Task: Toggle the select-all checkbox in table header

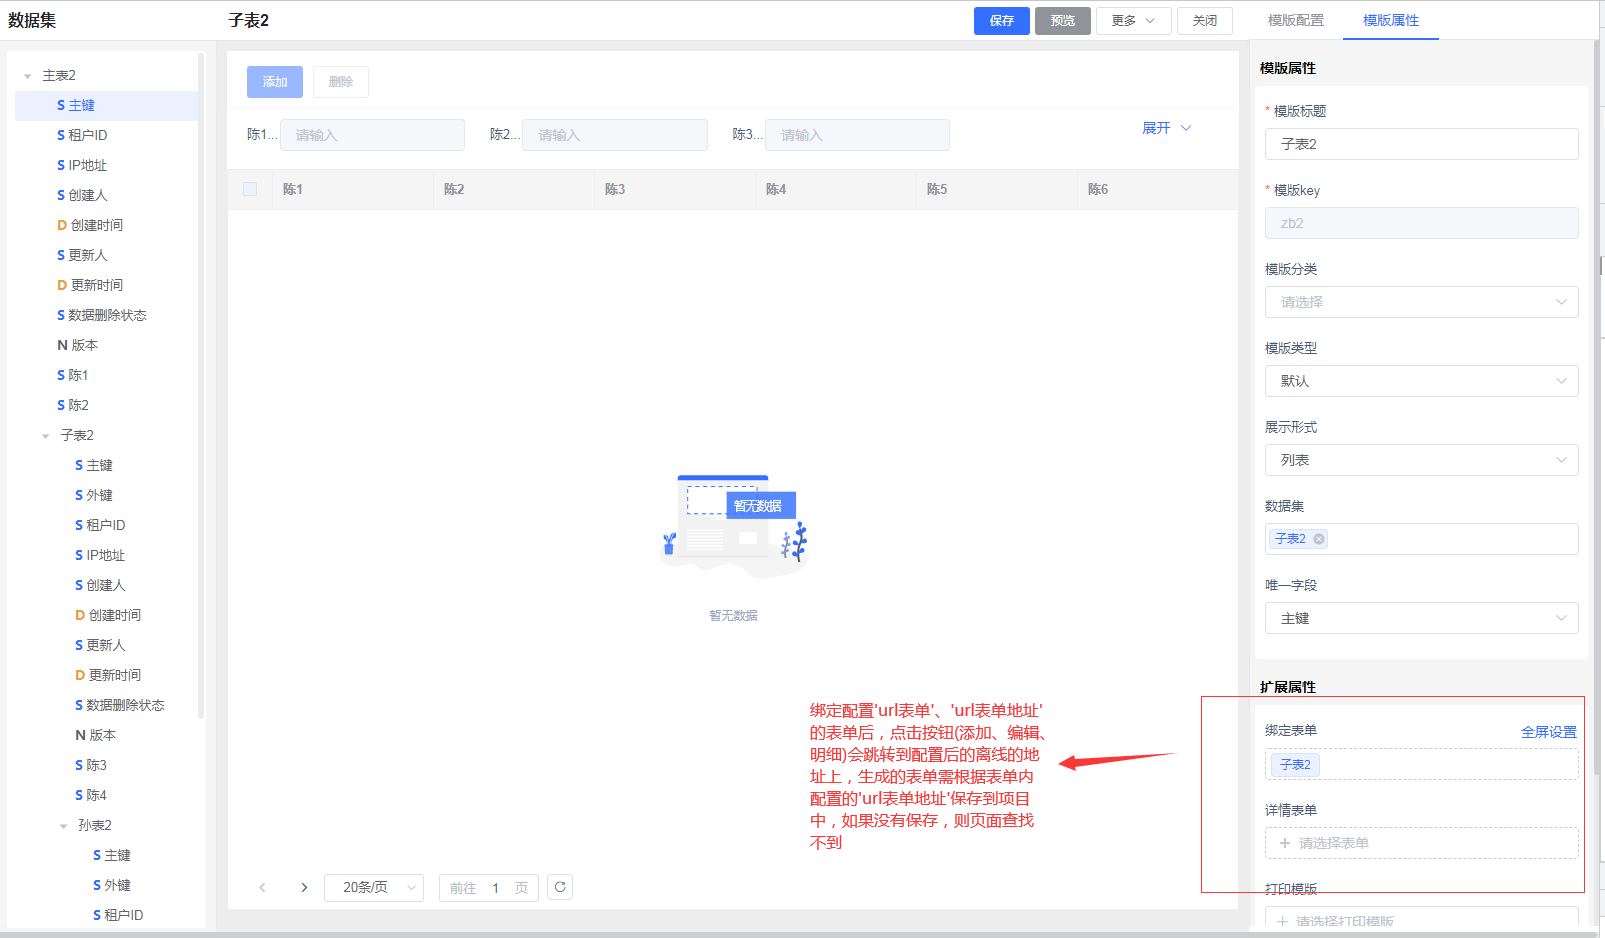Action: pyautogui.click(x=250, y=189)
